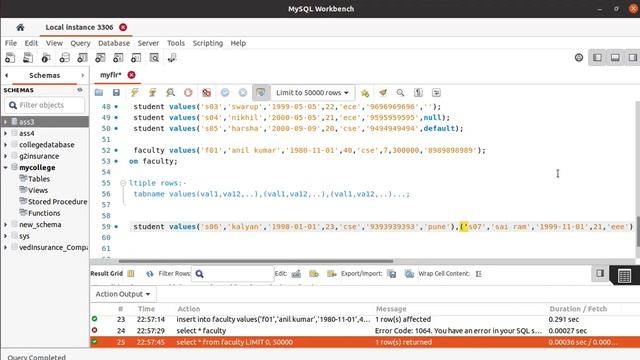Open the Server menu

point(148,43)
